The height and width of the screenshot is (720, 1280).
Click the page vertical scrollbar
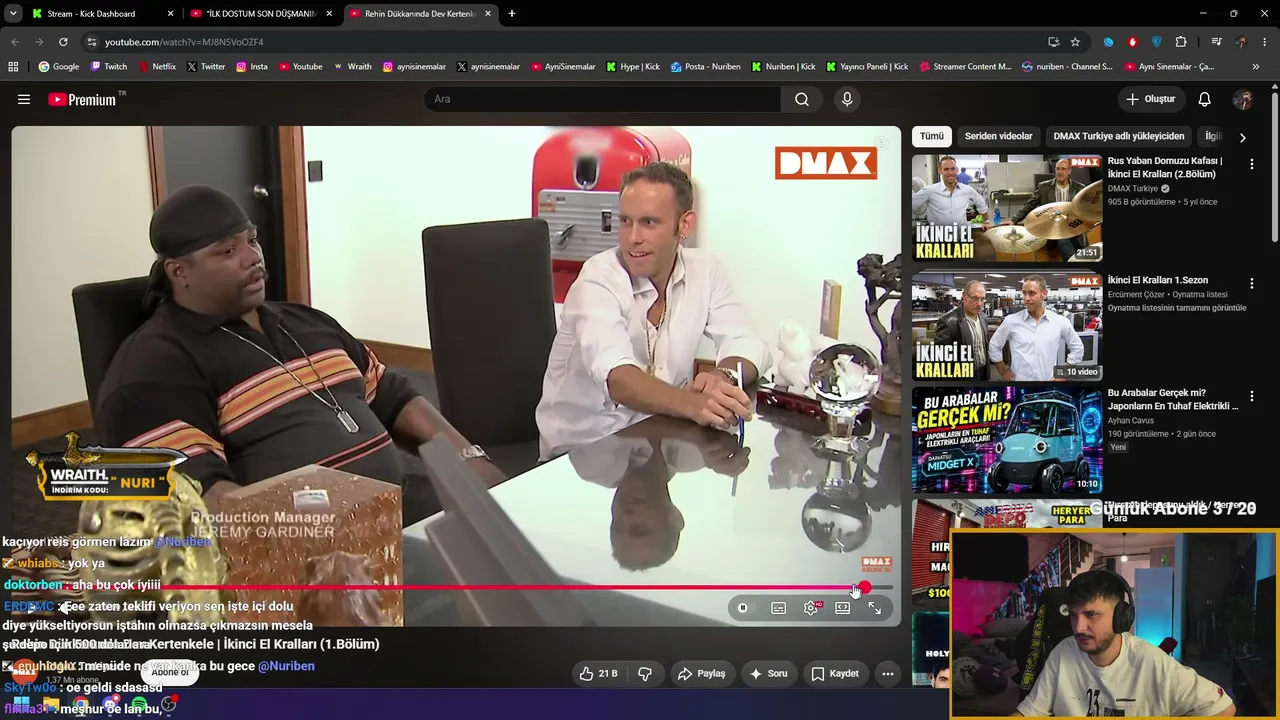point(1274,165)
